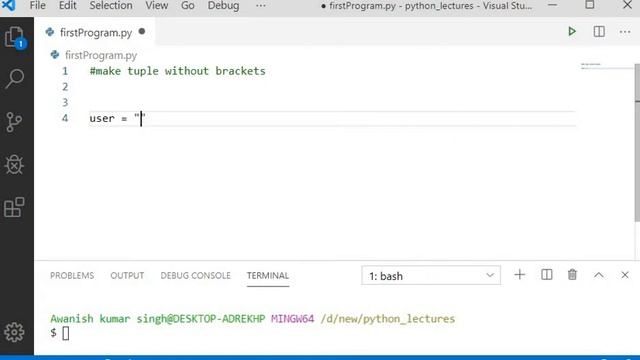The width and height of the screenshot is (640, 360).
Task: Click the editor vertical scrollbar
Action: click(637, 143)
